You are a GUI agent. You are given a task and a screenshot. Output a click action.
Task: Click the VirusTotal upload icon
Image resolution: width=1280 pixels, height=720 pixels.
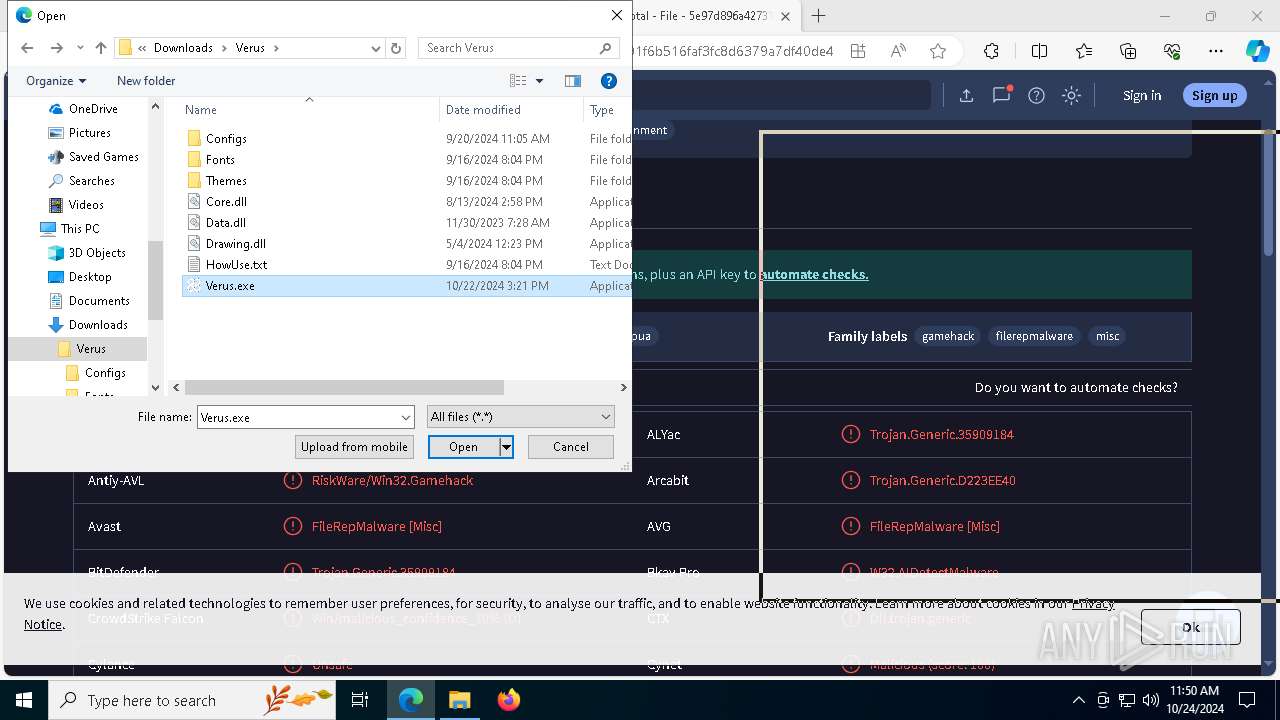[966, 95]
